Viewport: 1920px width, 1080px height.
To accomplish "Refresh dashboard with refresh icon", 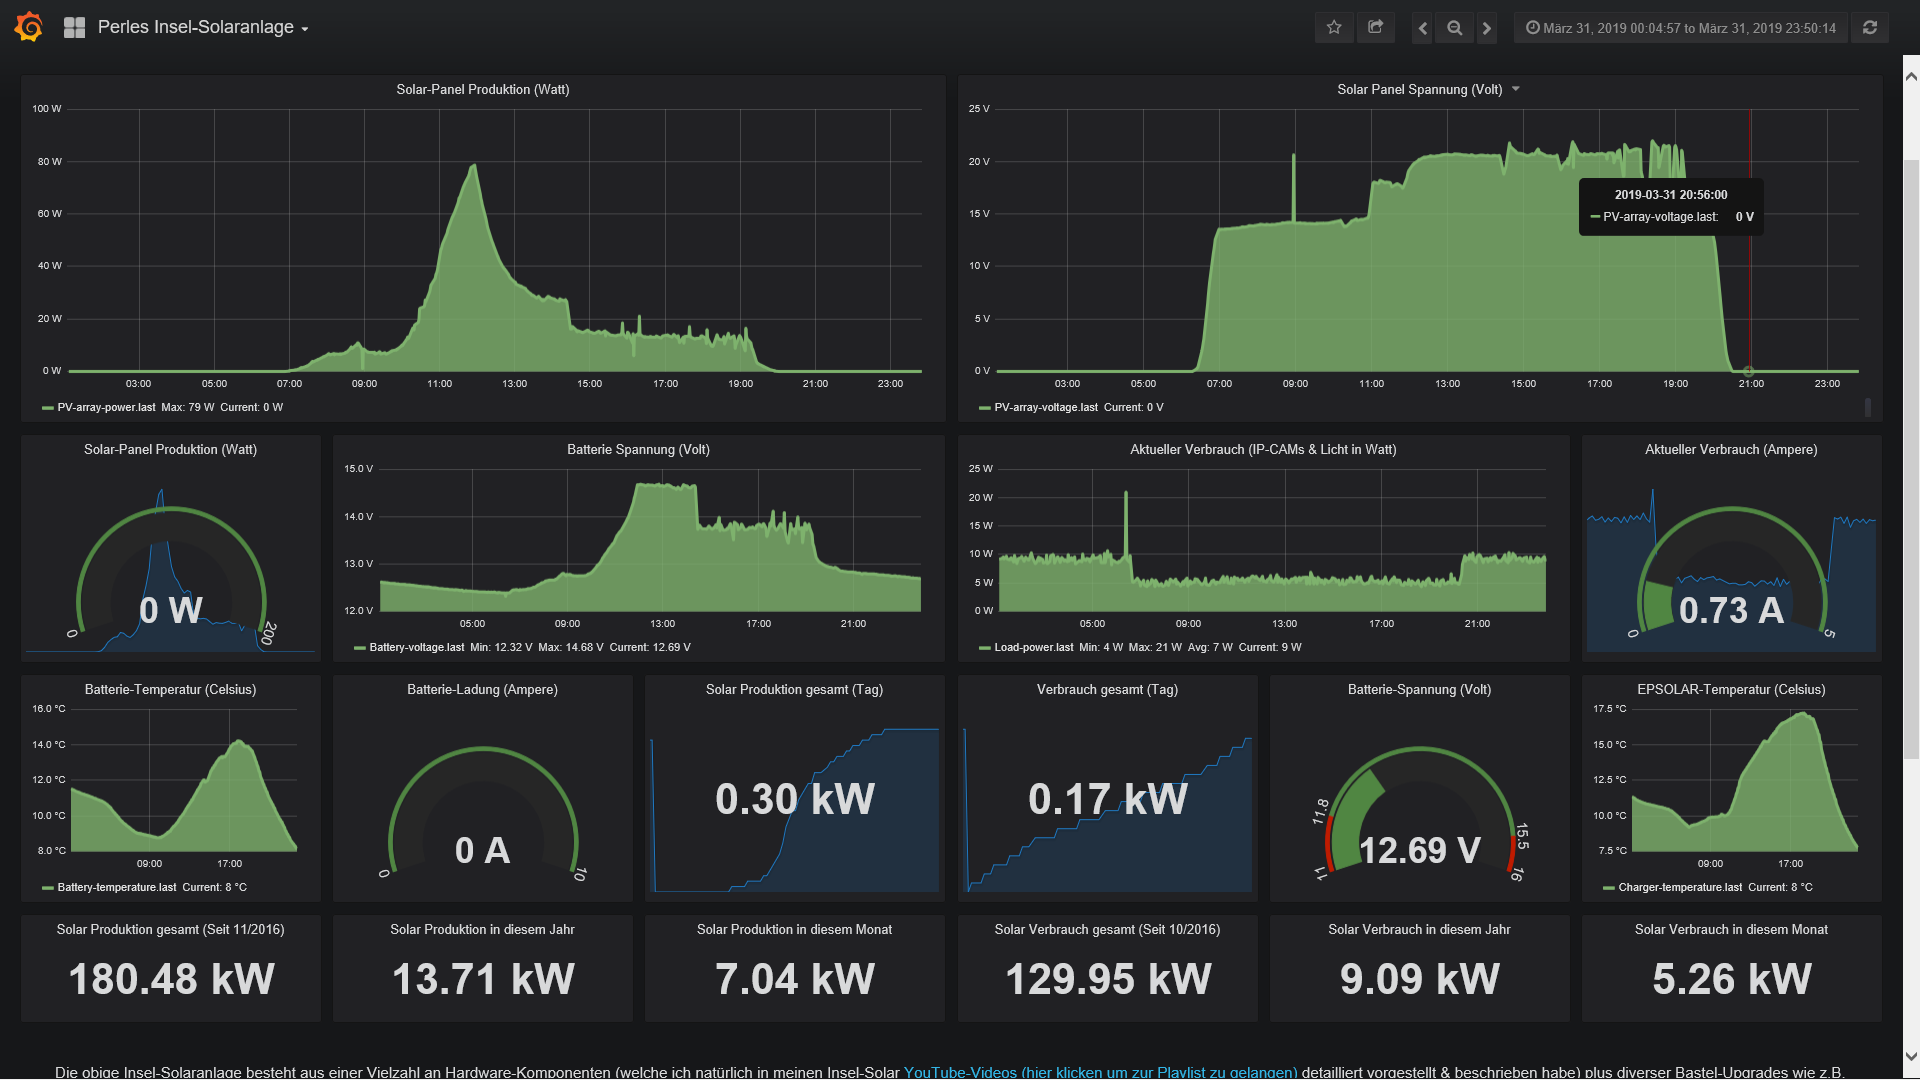I will point(1870,28).
